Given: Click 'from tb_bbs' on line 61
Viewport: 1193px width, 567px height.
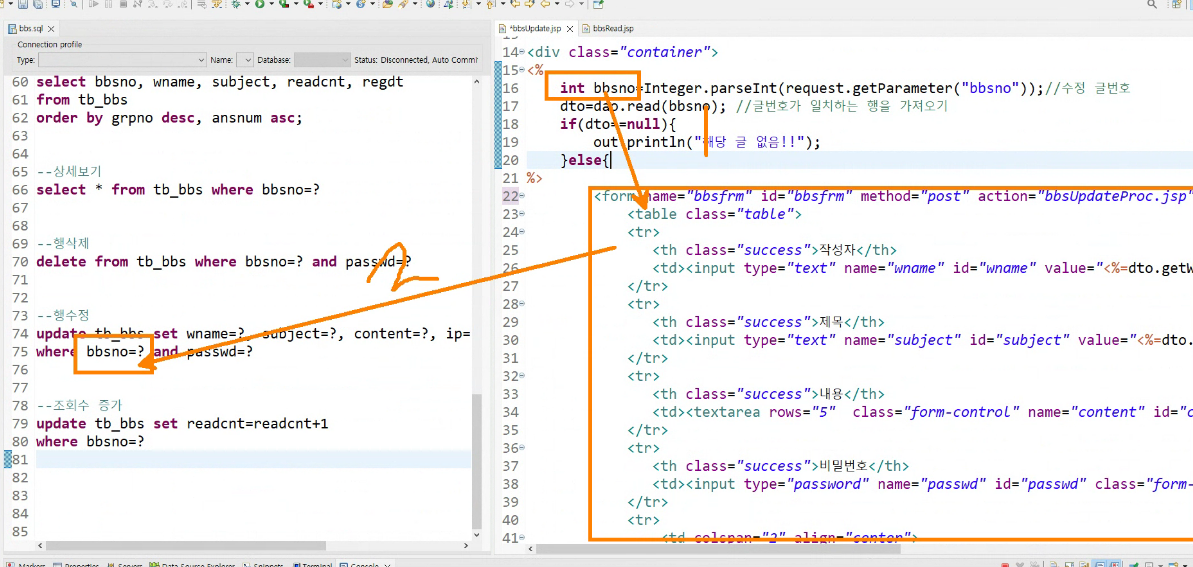Looking at the screenshot, I should 81,100.
